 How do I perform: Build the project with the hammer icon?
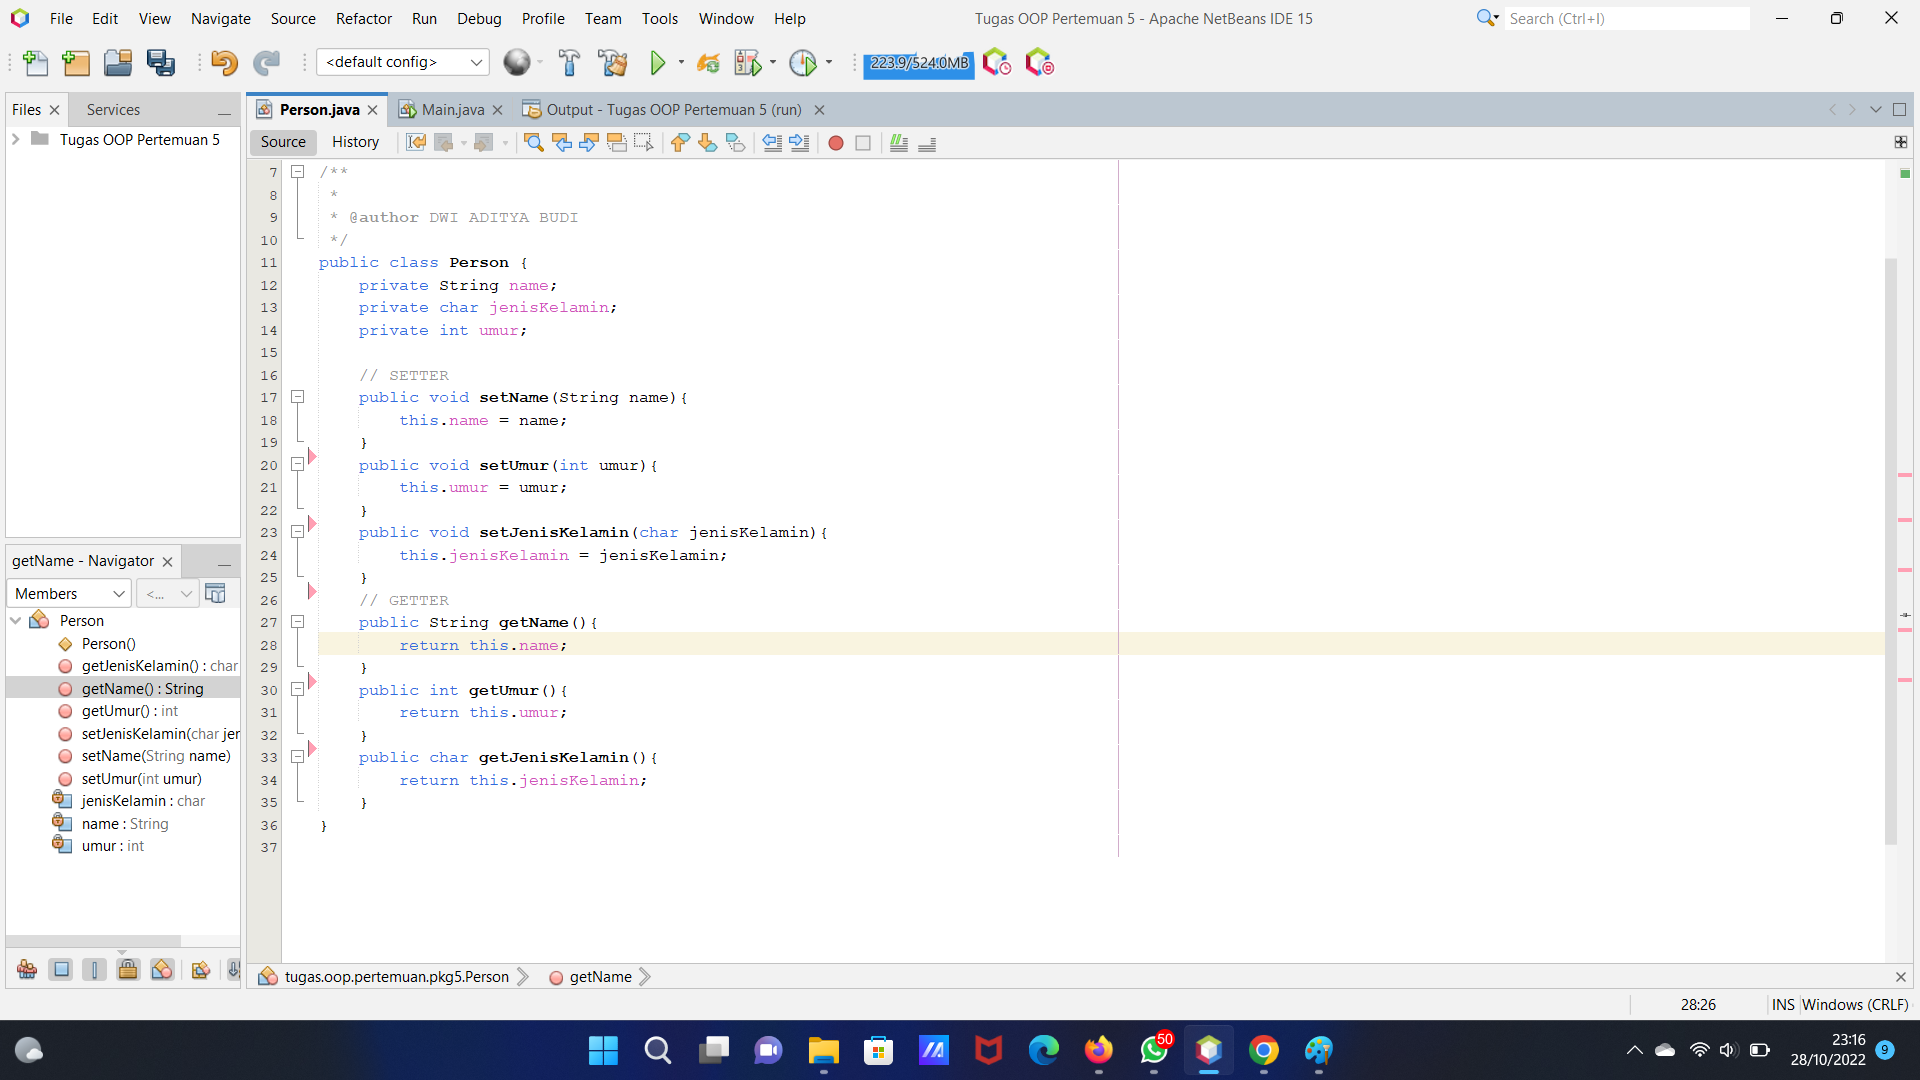pyautogui.click(x=569, y=62)
